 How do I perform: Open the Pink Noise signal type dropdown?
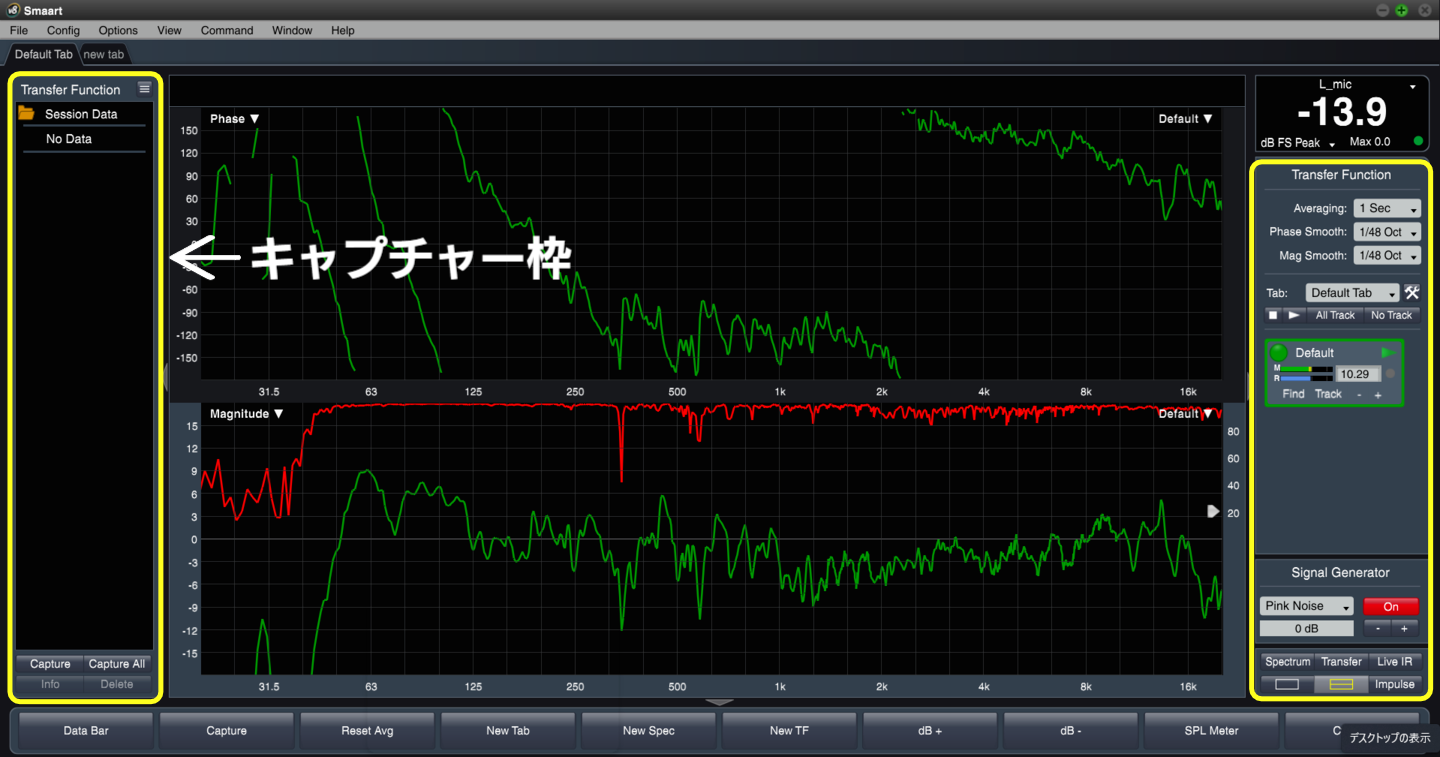1306,606
